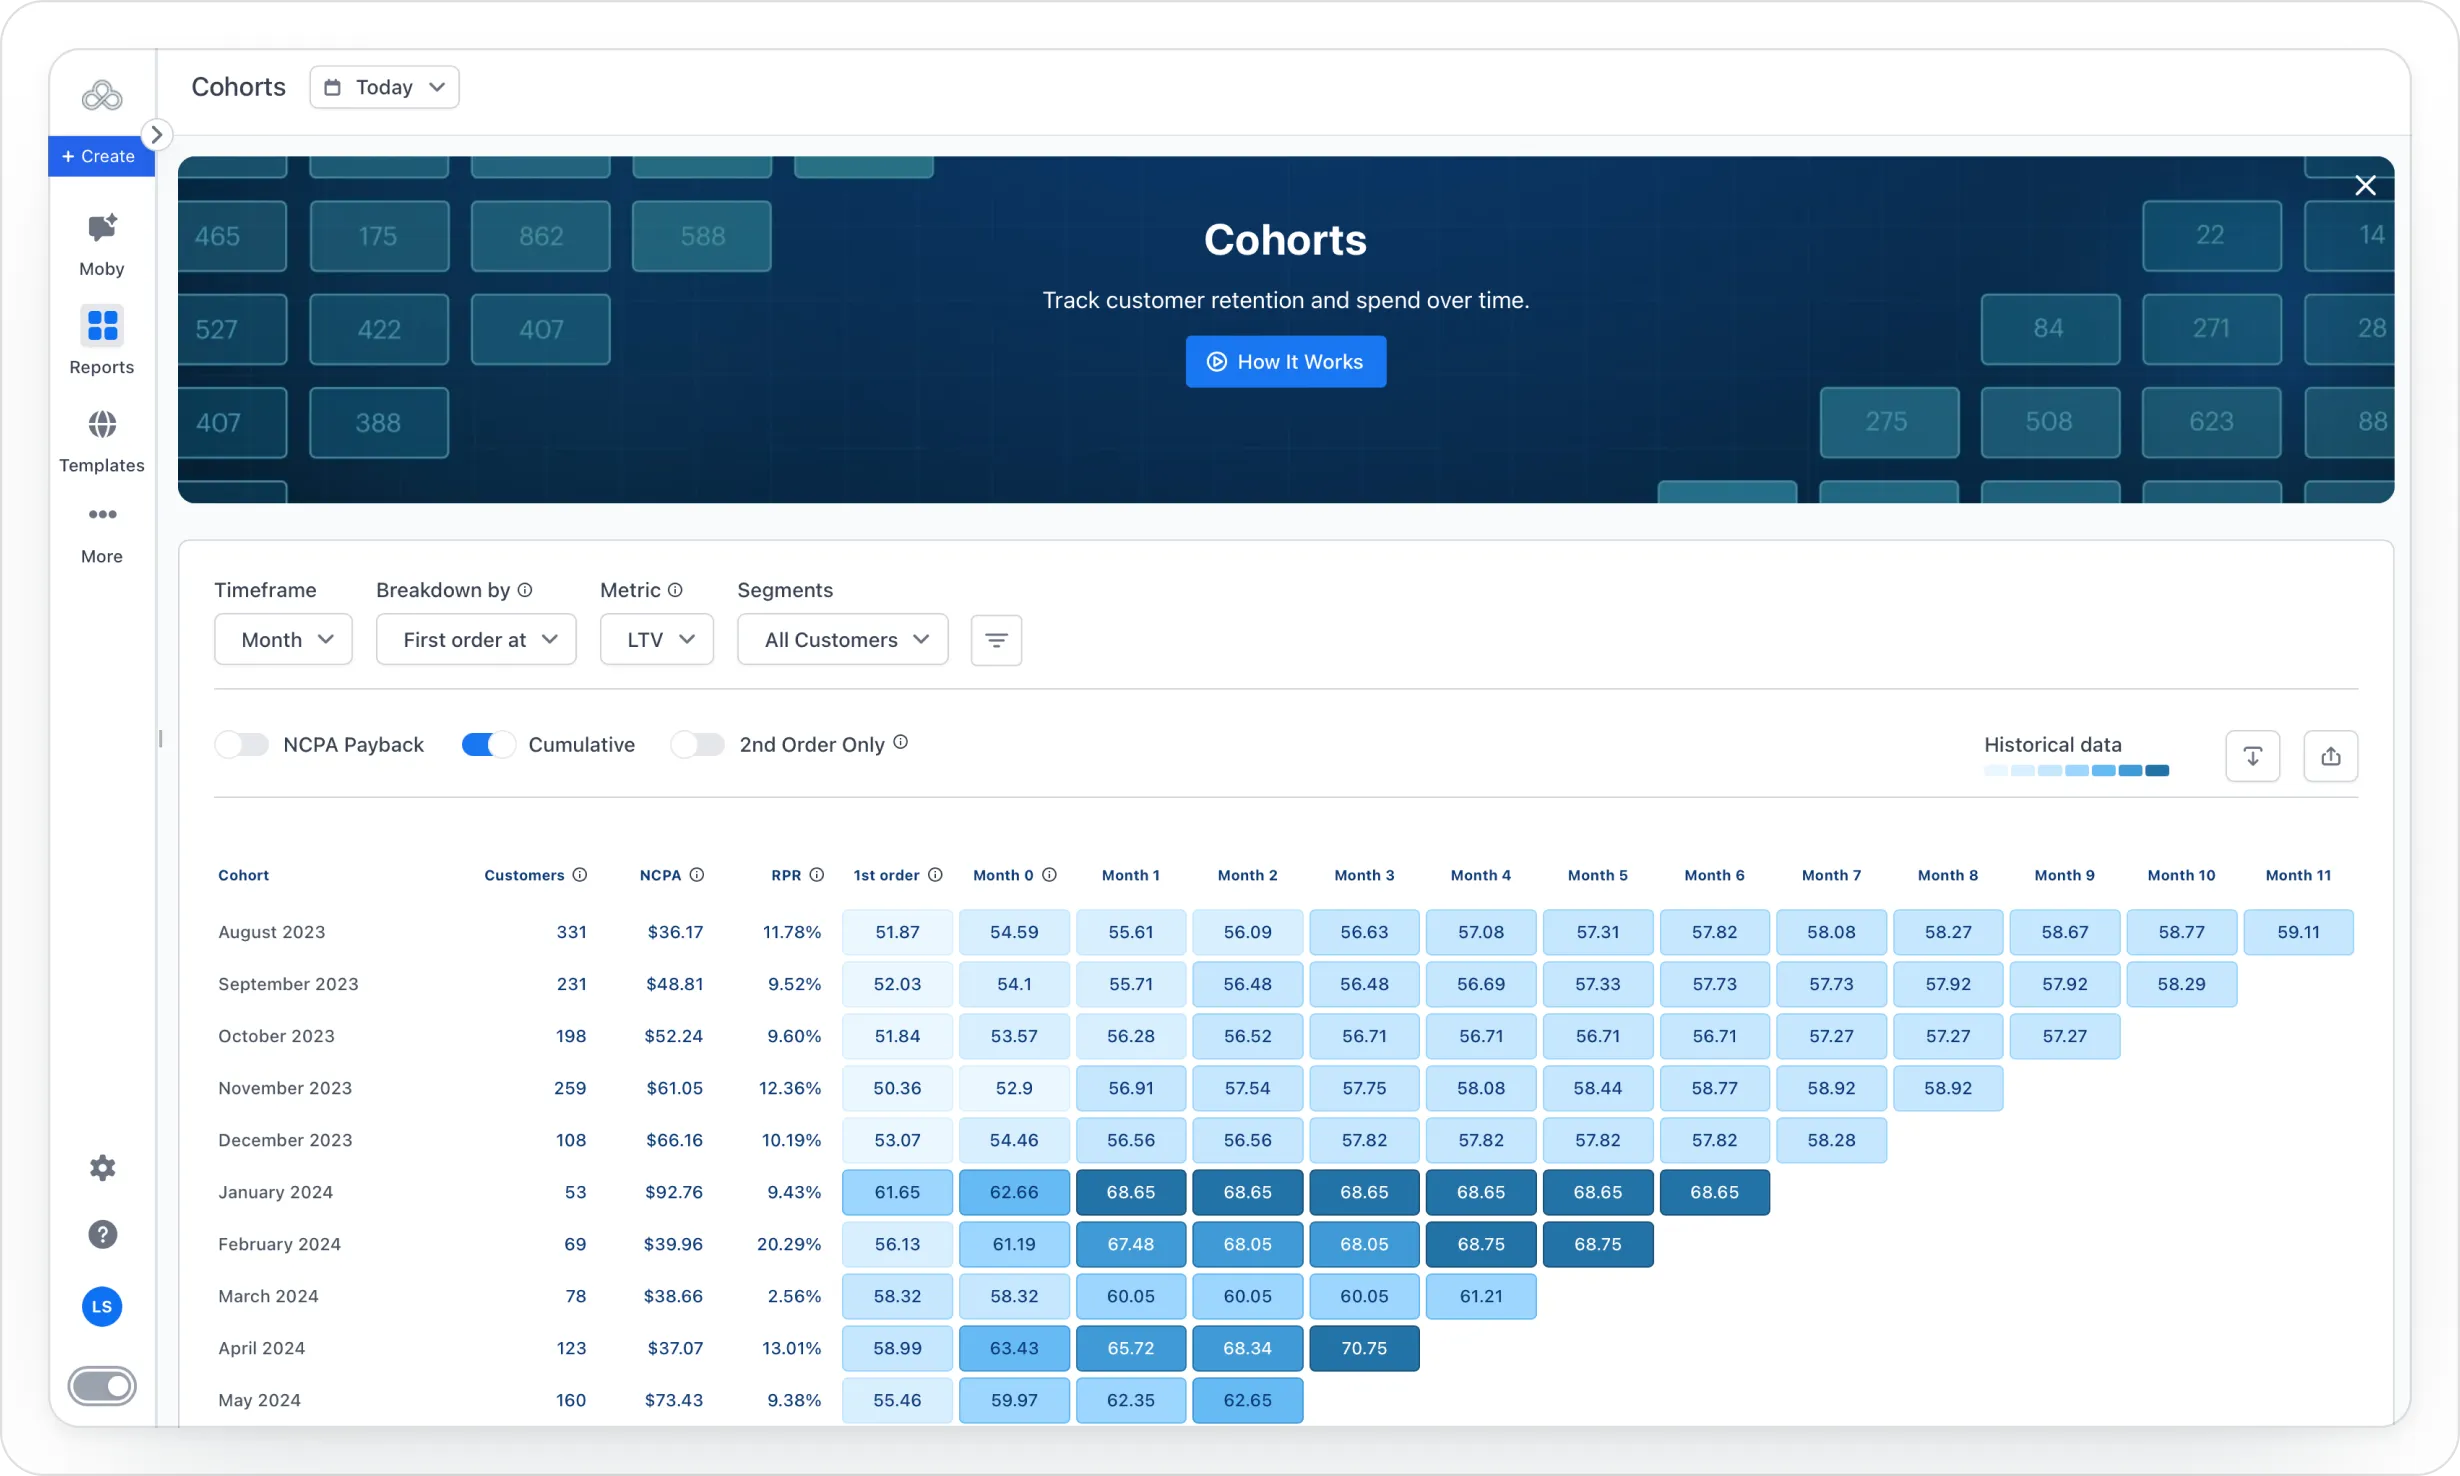This screenshot has height=1476, width=2460.
Task: Click the help question mark icon
Action: [102, 1235]
